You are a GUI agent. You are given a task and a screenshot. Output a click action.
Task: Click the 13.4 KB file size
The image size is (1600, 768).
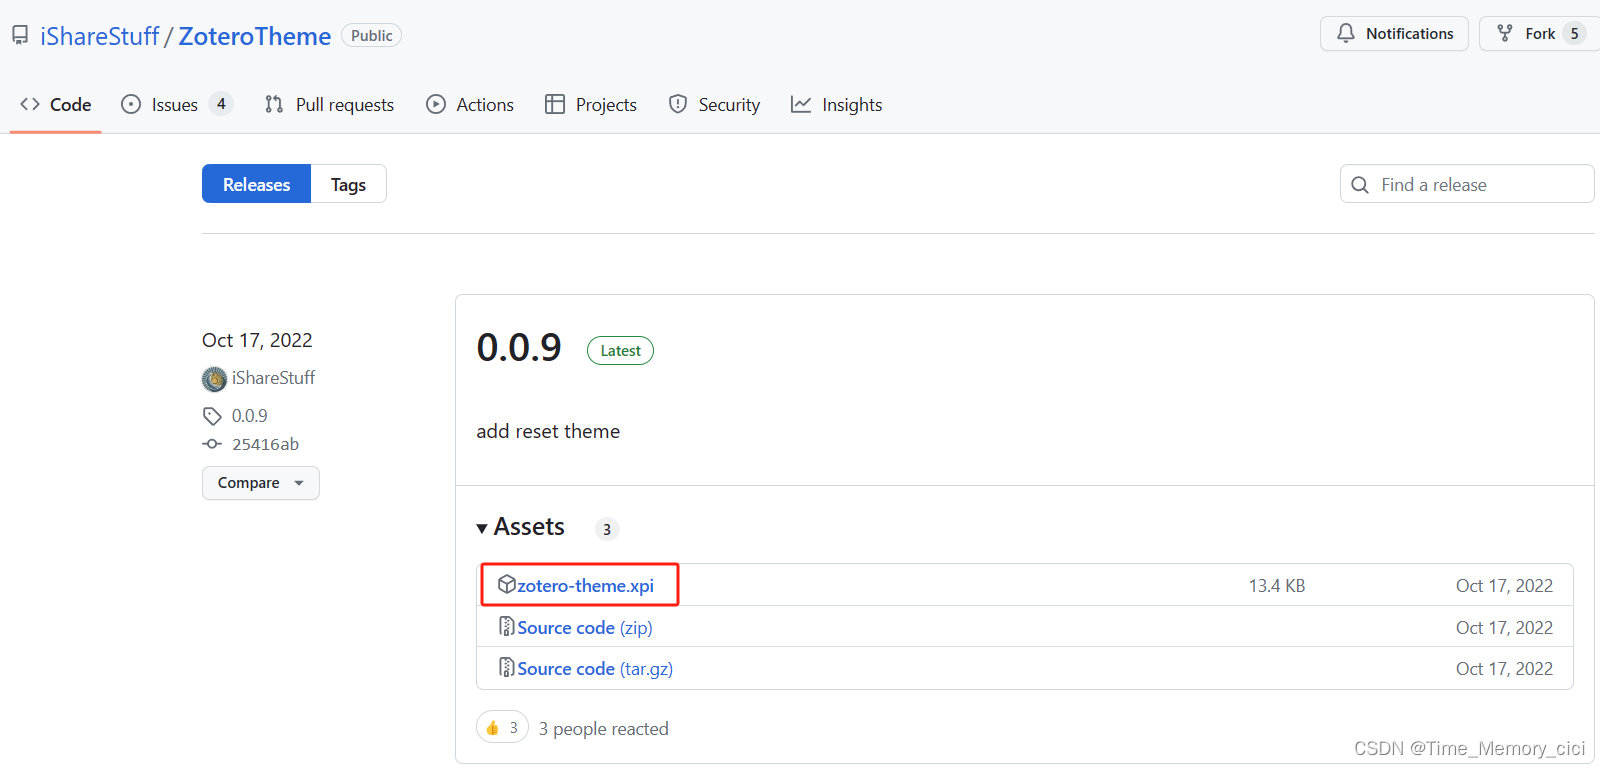(1277, 586)
